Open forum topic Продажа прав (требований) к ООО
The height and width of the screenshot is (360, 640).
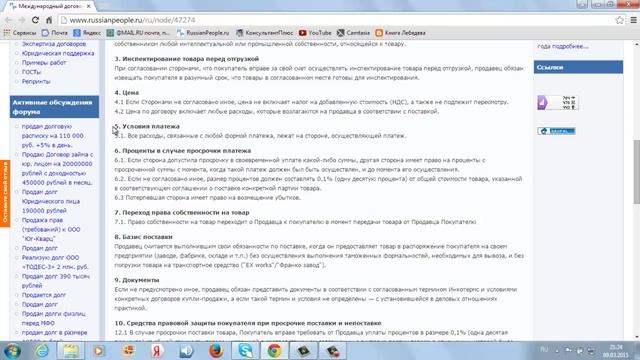[51, 229]
